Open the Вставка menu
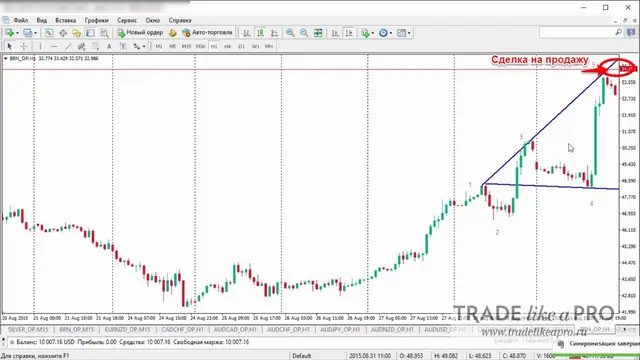This screenshot has width=640, height=360. tap(65, 20)
